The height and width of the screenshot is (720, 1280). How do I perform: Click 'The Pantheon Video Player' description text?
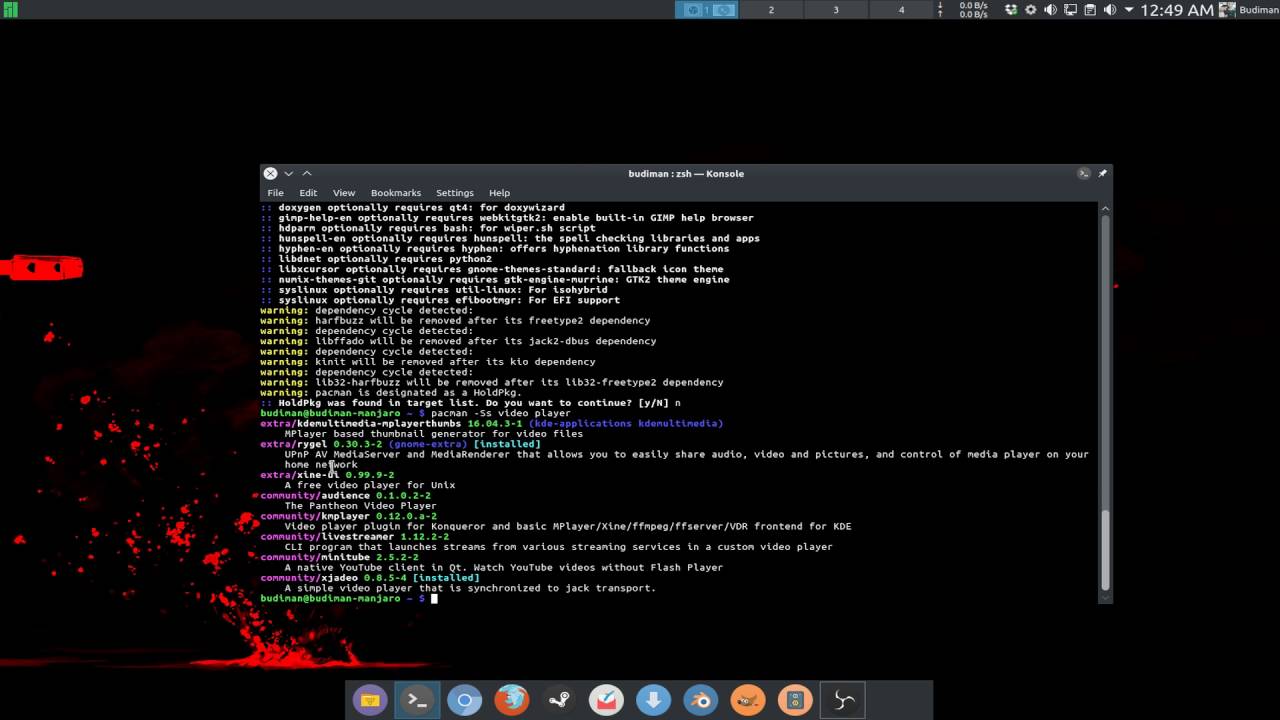360,506
